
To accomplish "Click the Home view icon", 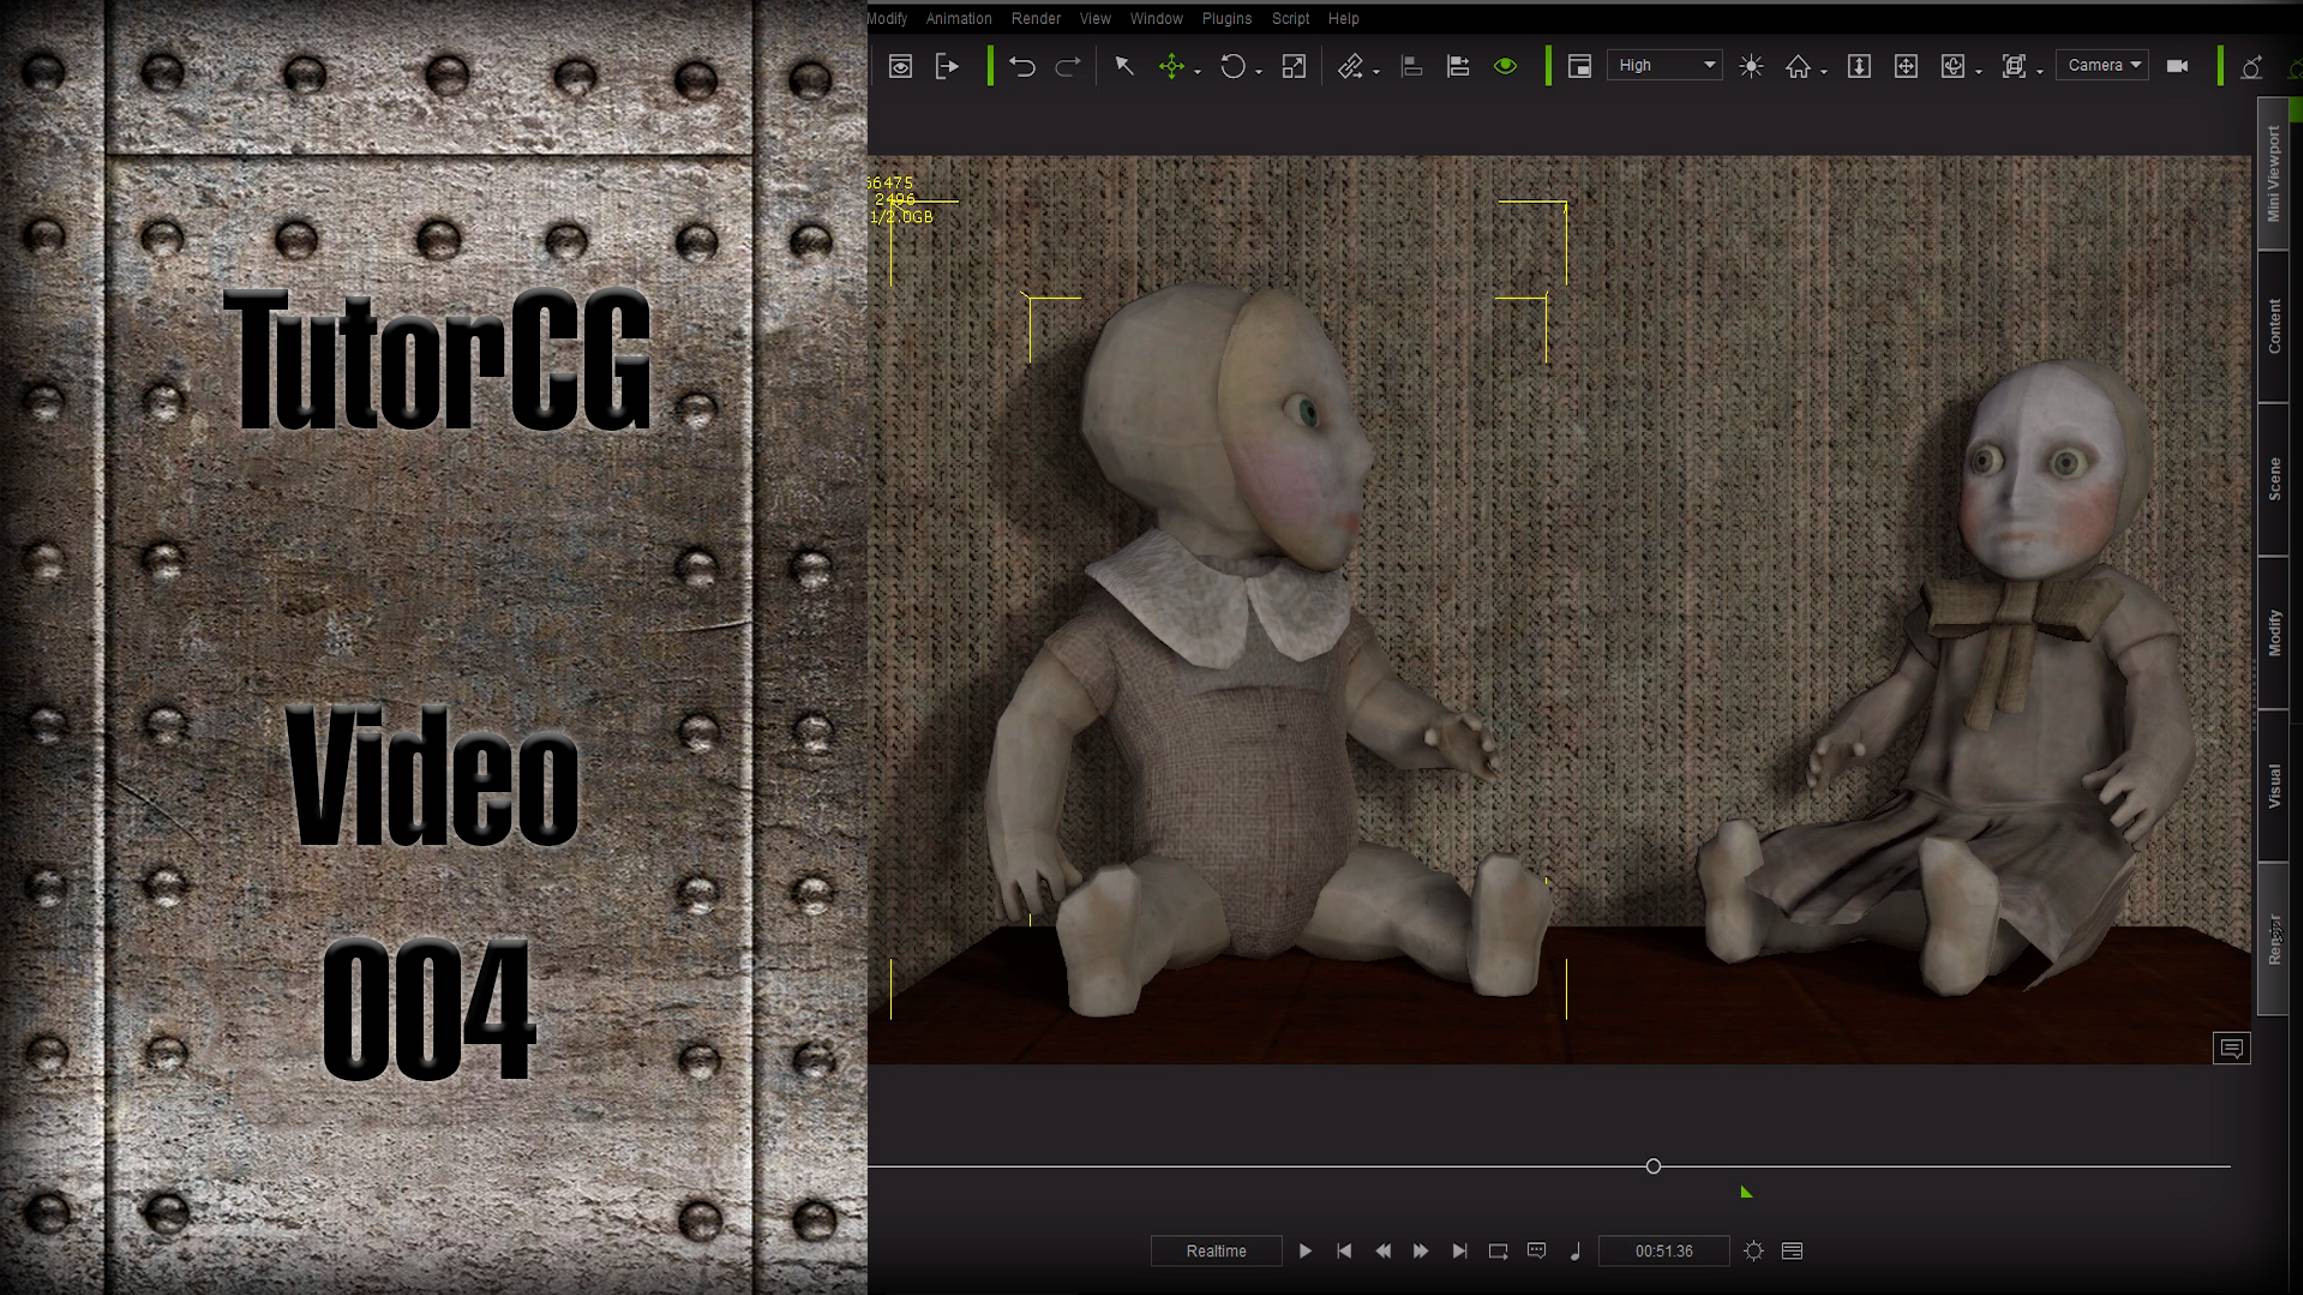I will 1798,66.
